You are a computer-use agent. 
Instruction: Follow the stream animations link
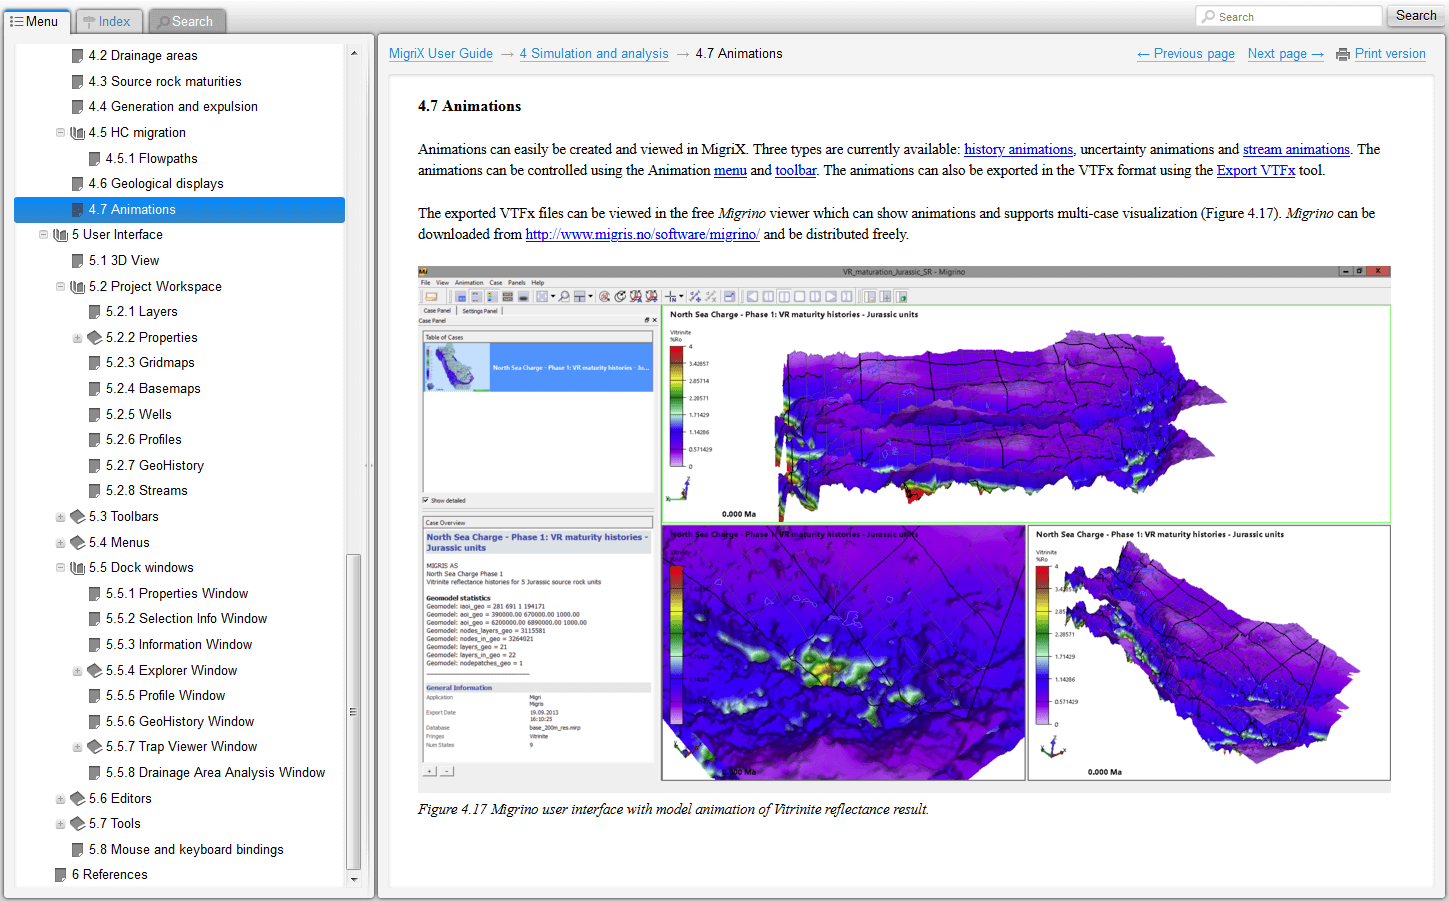pos(1296,149)
